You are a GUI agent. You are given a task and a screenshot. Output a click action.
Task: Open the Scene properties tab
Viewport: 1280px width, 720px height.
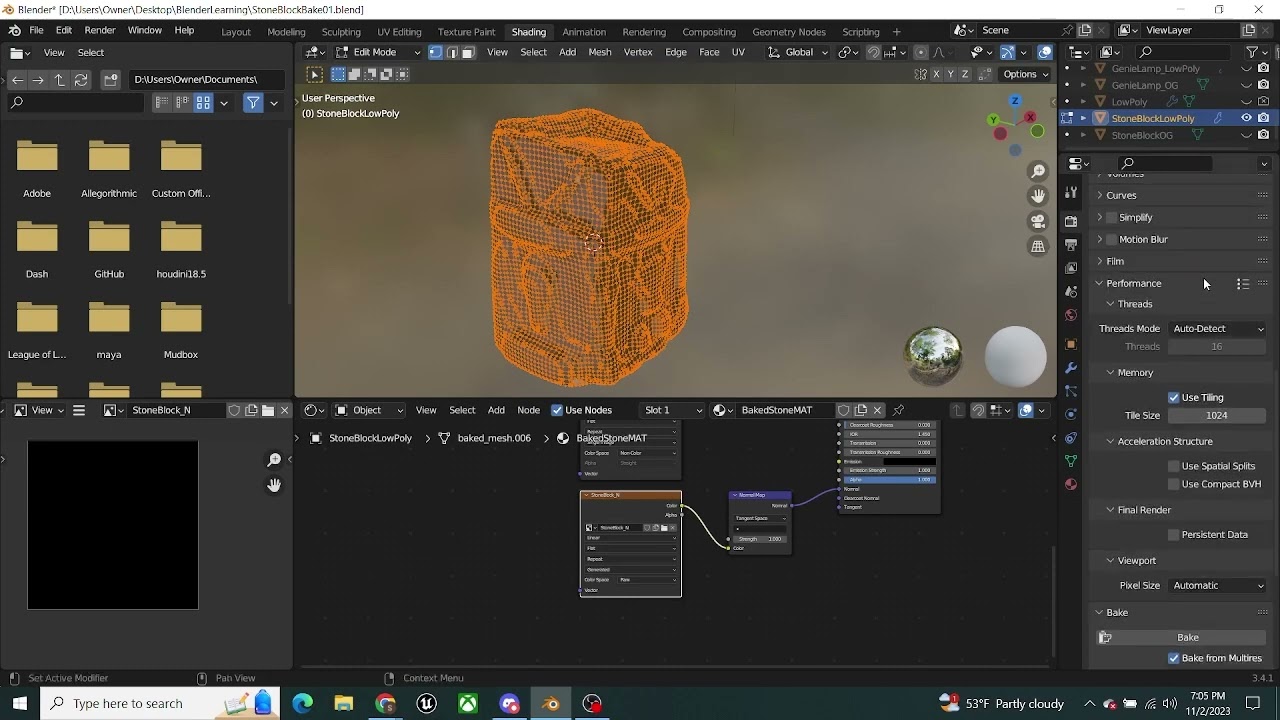tap(1071, 291)
